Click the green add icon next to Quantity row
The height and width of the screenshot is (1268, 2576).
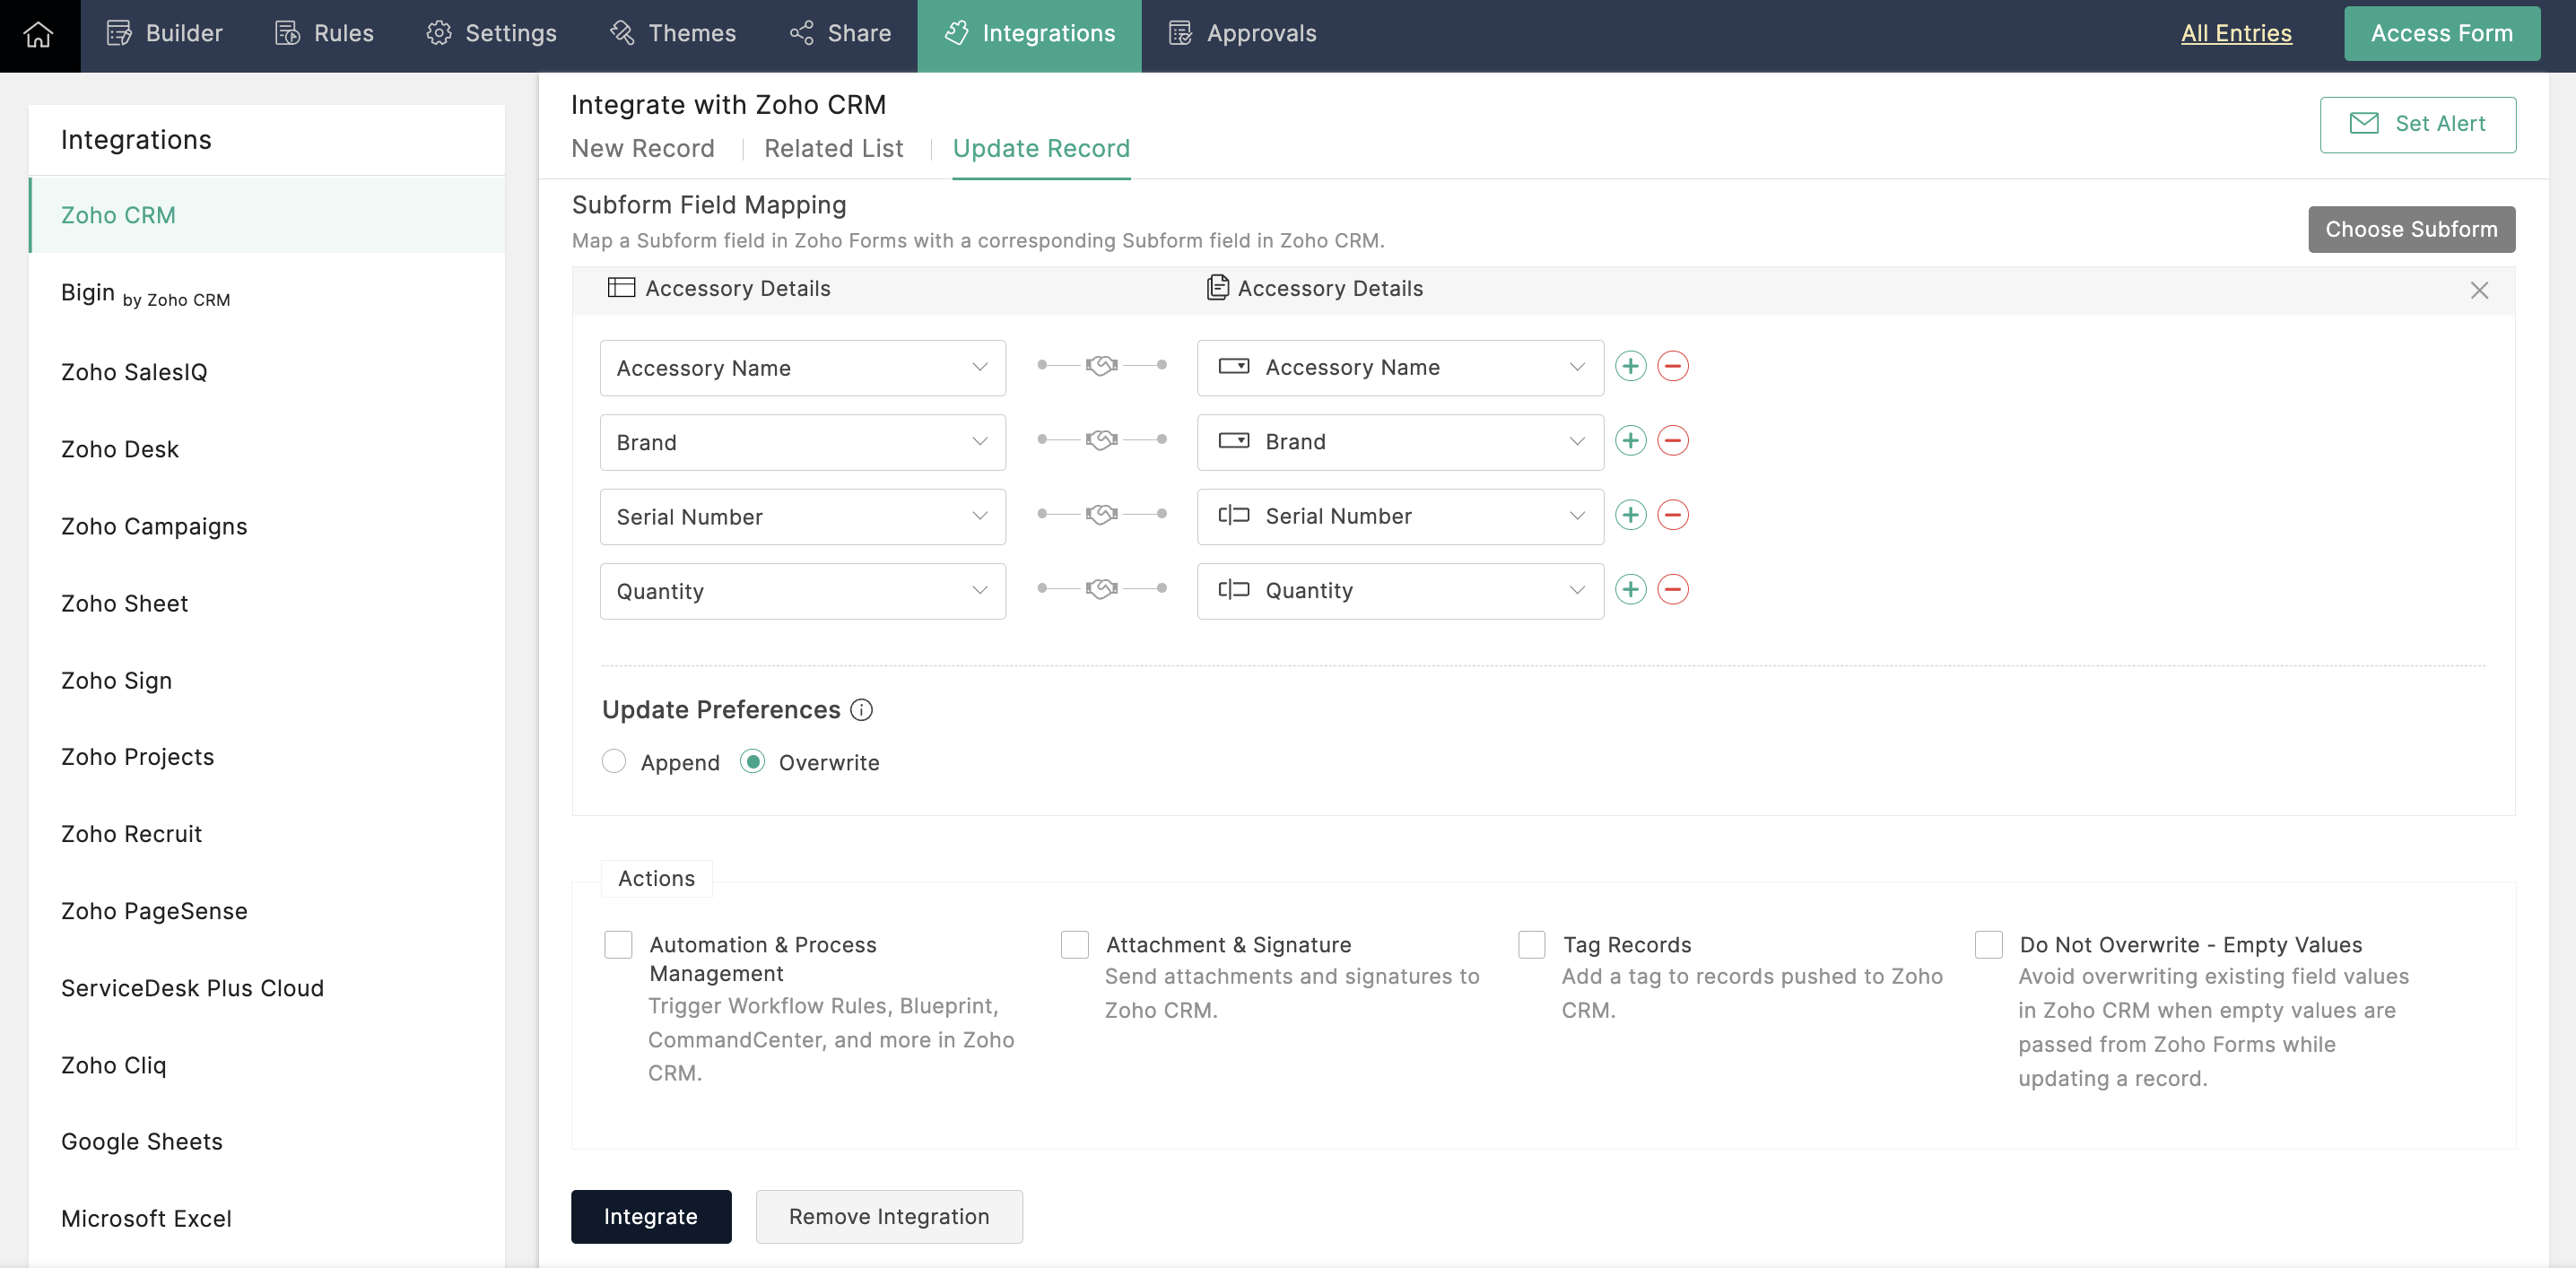(x=1632, y=590)
